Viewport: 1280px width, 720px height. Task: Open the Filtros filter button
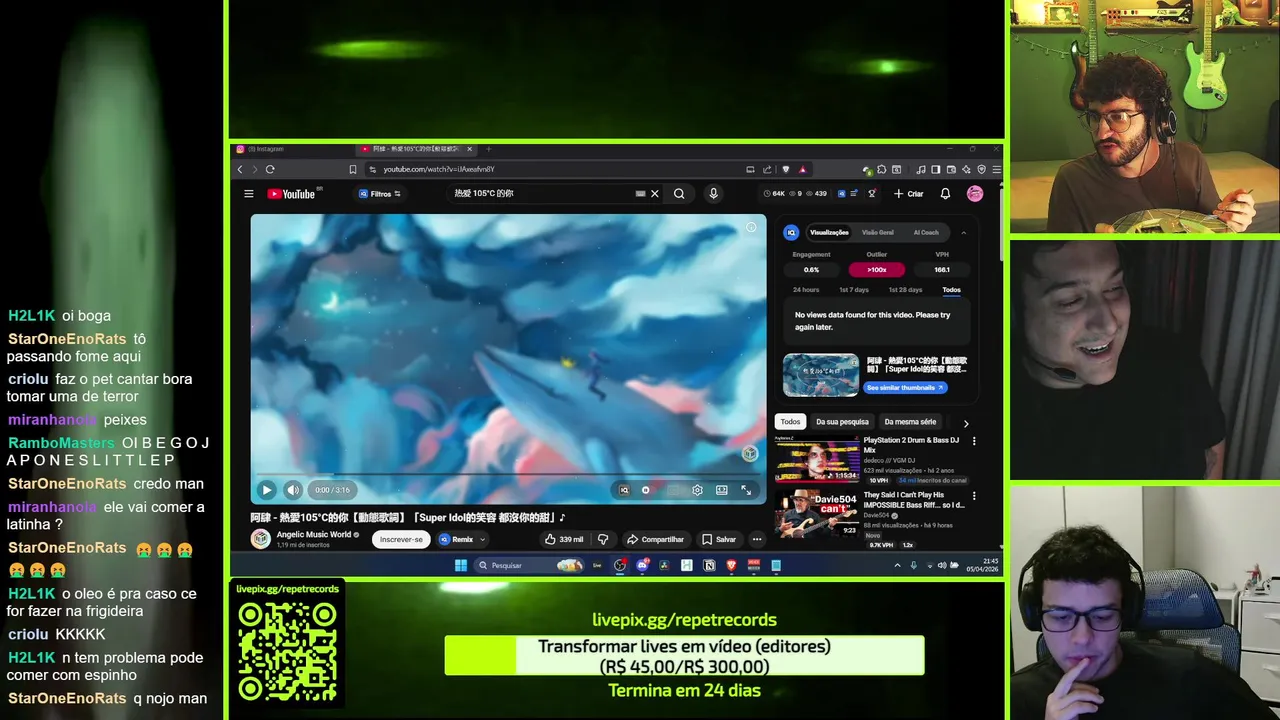pos(381,194)
